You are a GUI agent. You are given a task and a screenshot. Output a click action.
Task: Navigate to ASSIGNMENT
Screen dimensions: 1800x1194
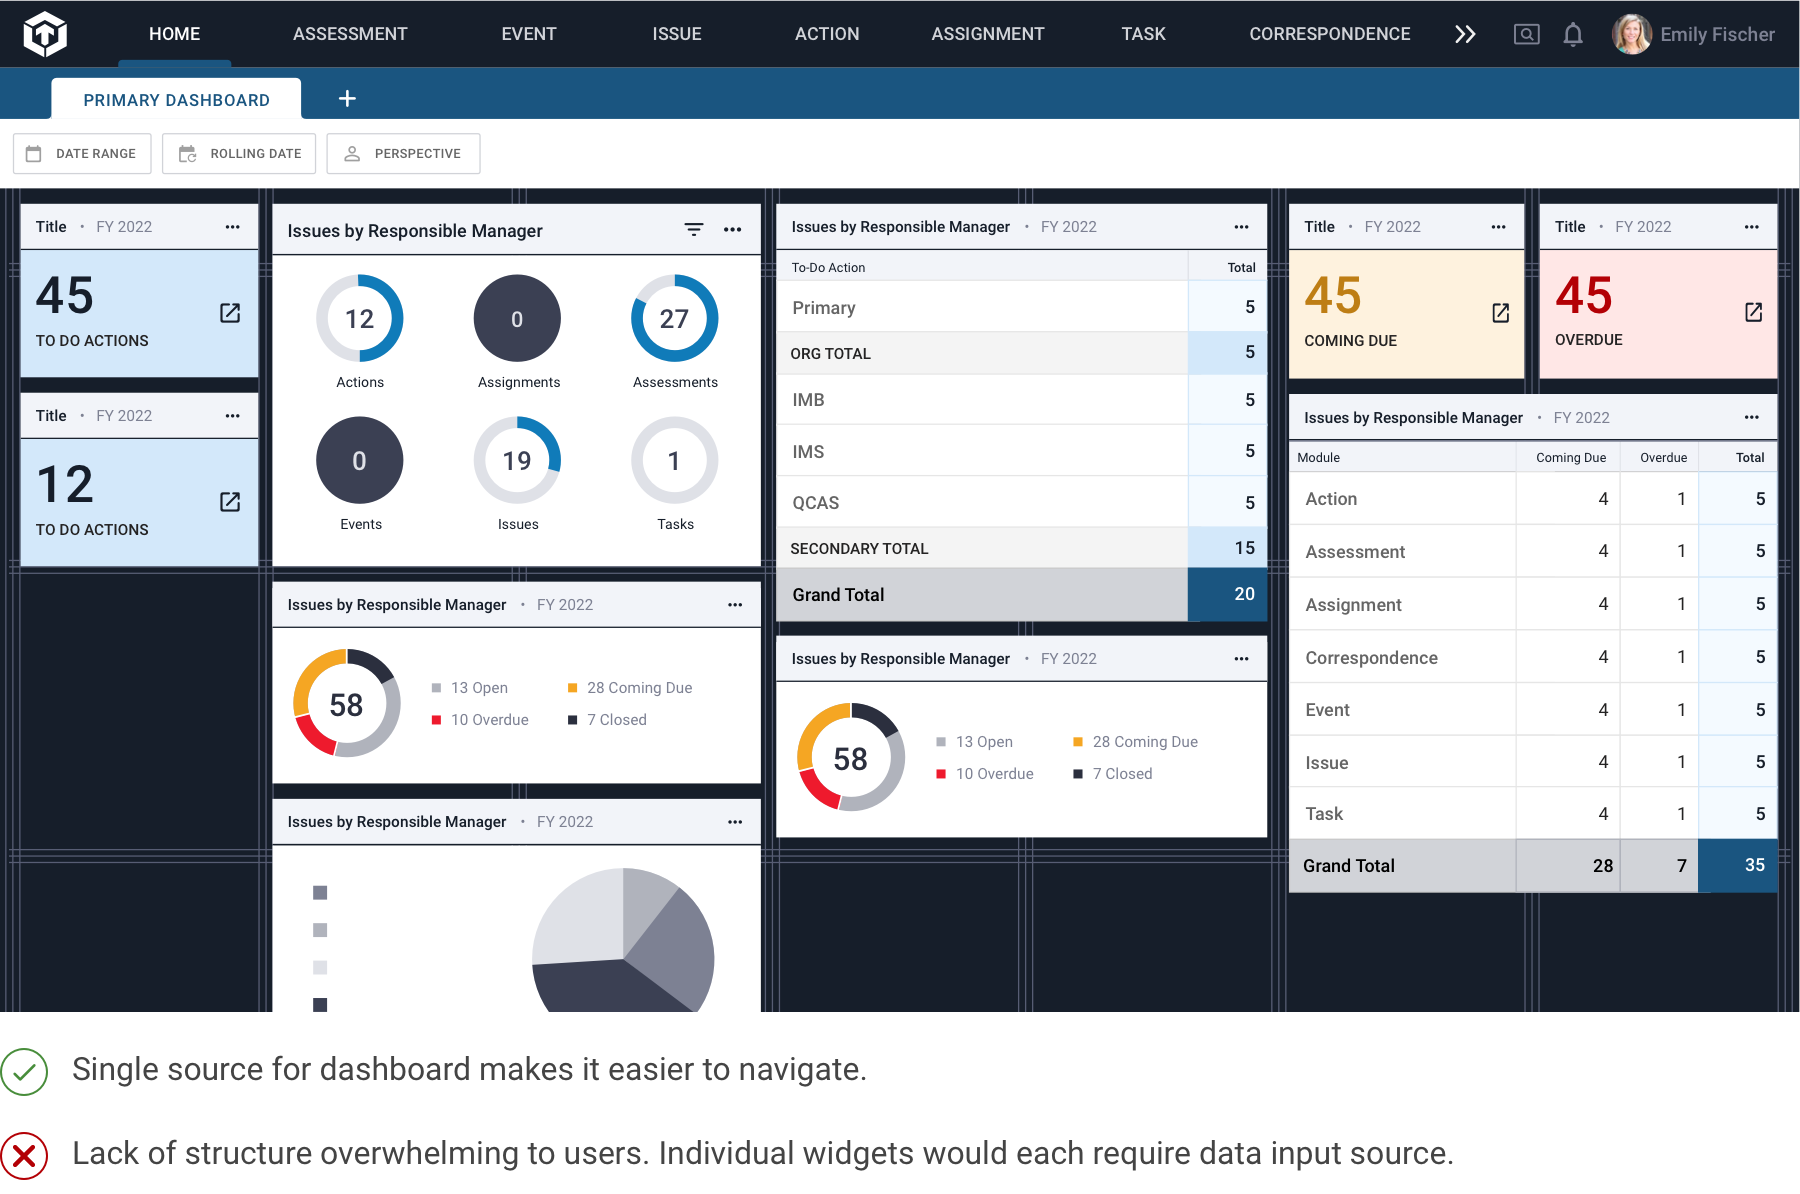point(988,34)
